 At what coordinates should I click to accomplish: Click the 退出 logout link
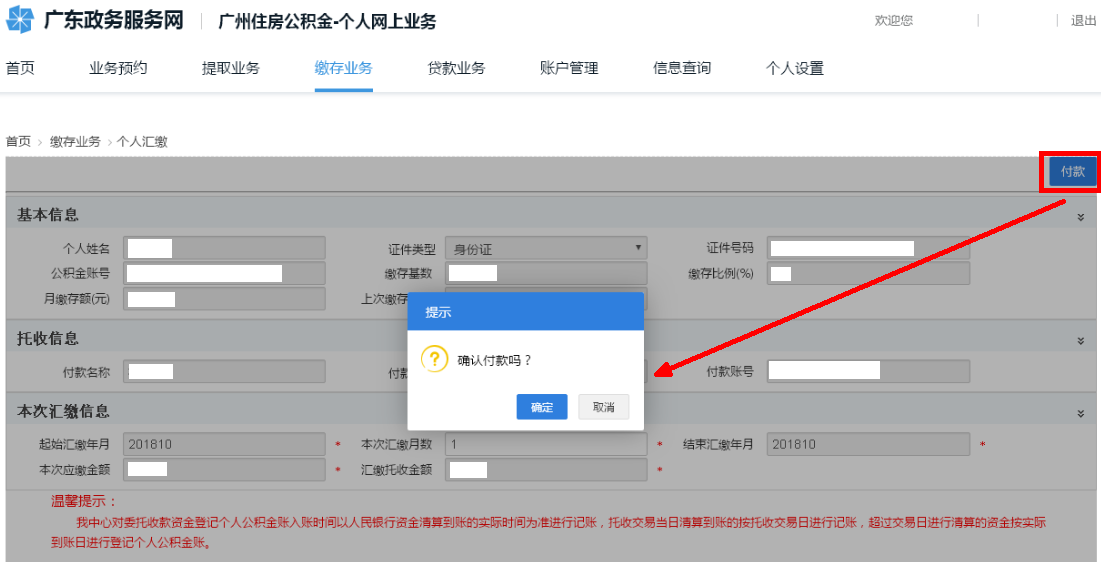pos(1083,21)
